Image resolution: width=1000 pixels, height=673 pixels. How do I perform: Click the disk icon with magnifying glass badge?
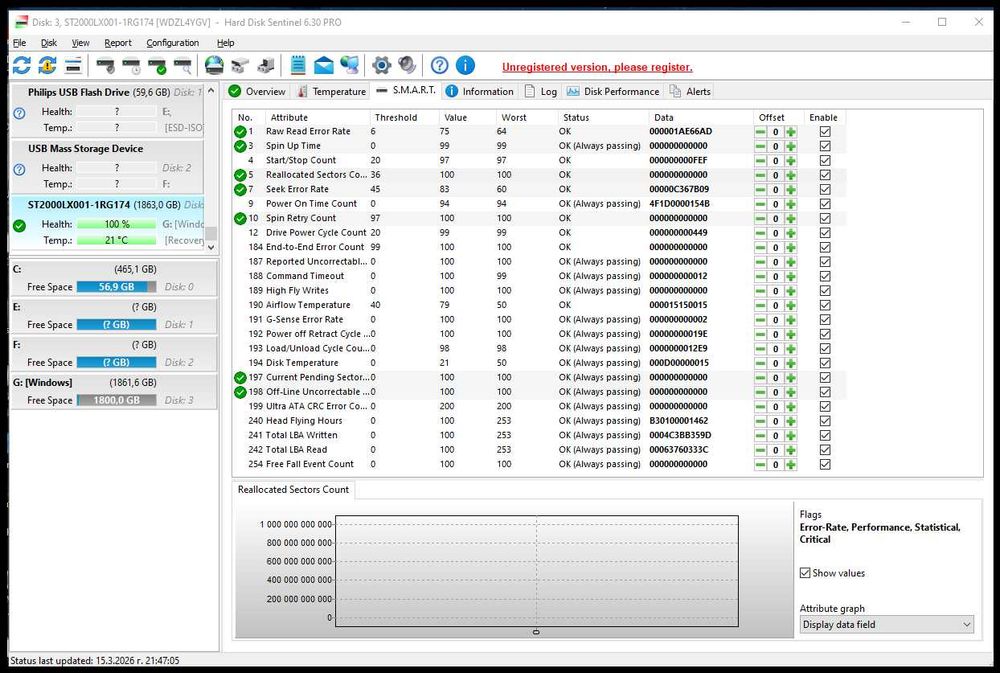pyautogui.click(x=182, y=65)
